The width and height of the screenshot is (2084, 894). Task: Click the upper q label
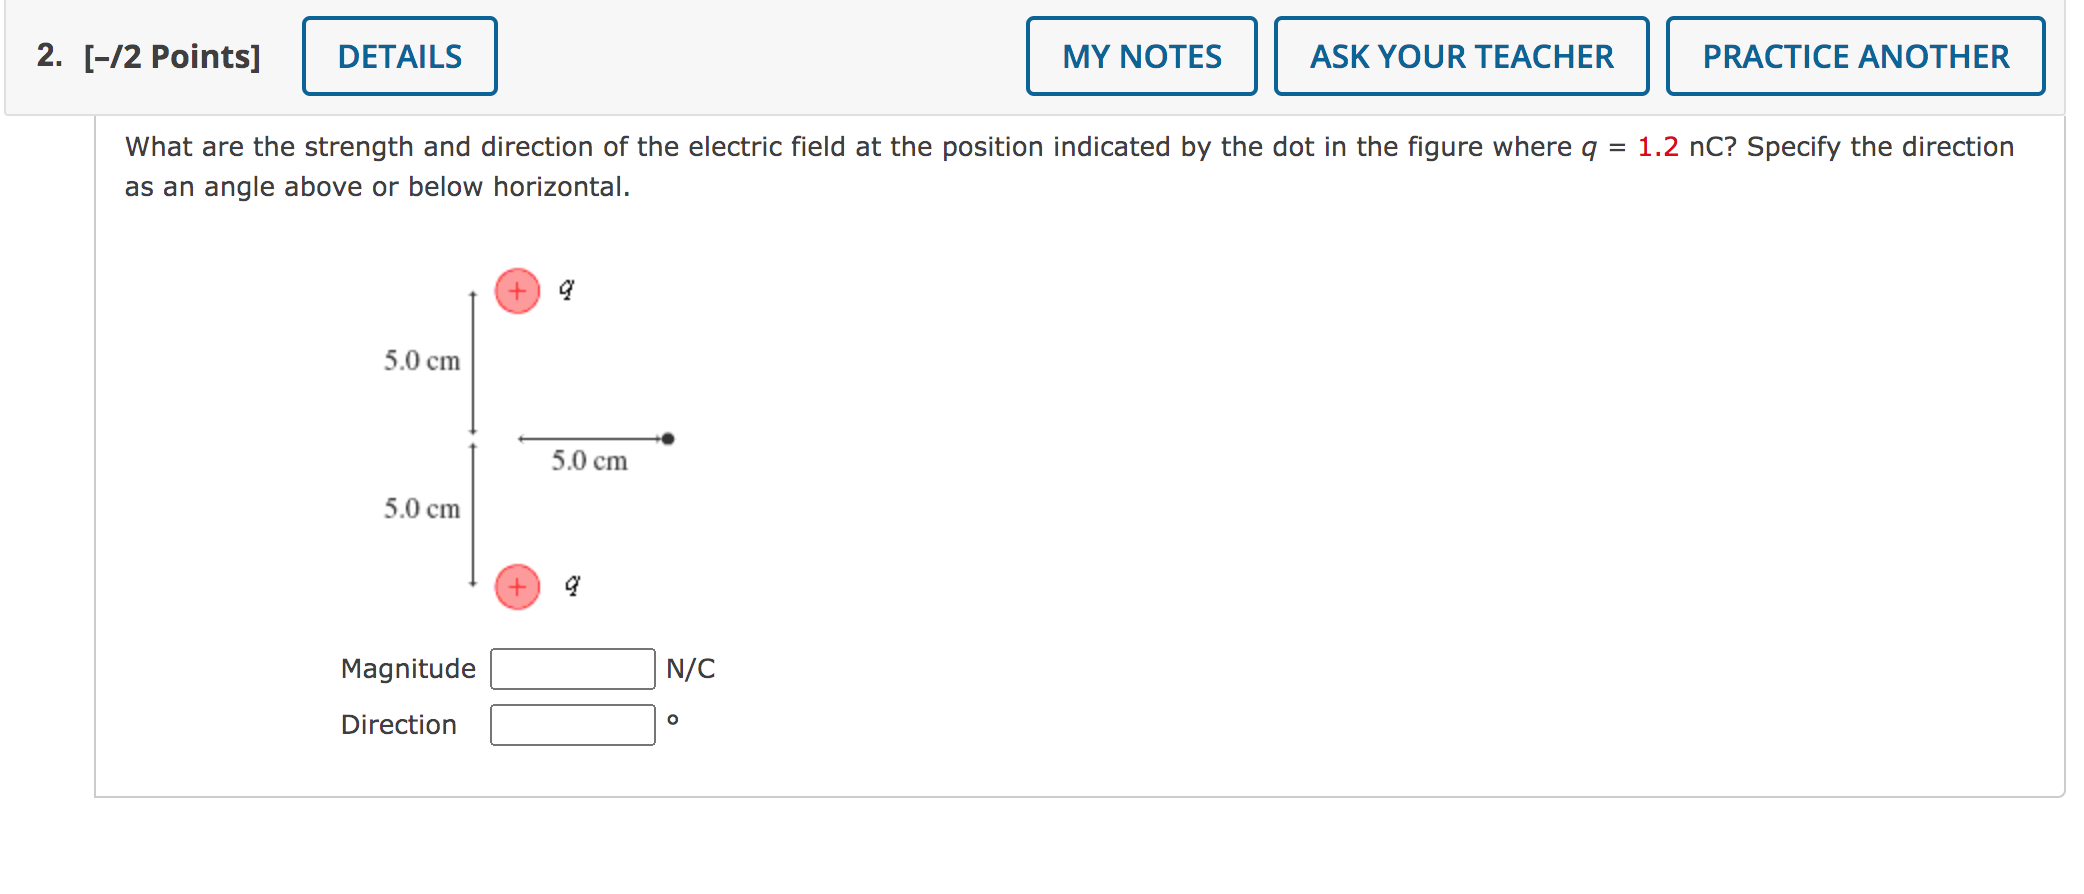(565, 289)
